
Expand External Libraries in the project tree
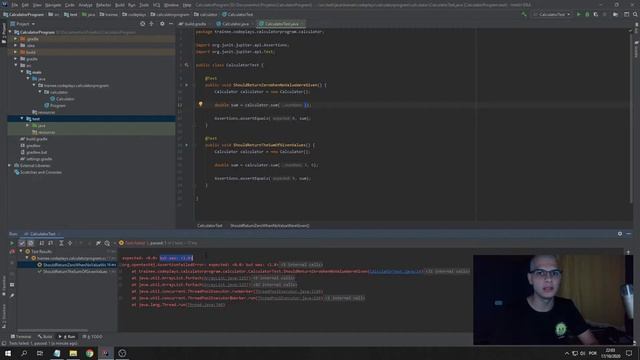point(10,165)
